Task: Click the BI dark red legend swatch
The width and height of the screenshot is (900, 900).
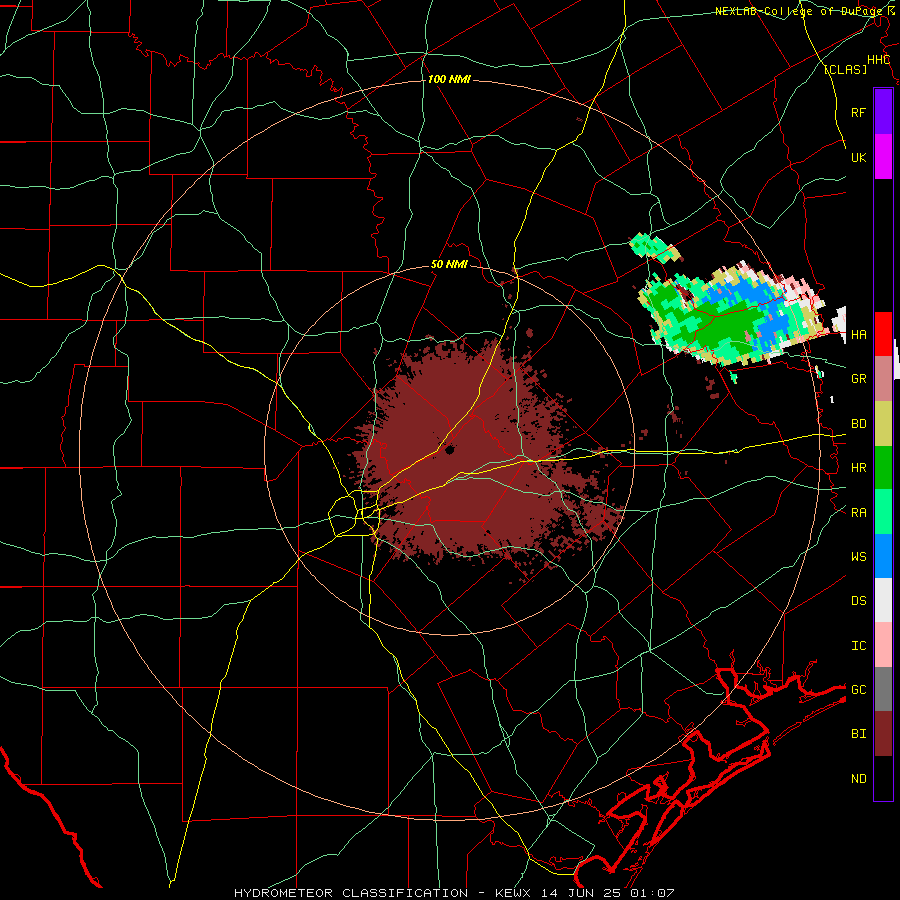Action: click(883, 734)
